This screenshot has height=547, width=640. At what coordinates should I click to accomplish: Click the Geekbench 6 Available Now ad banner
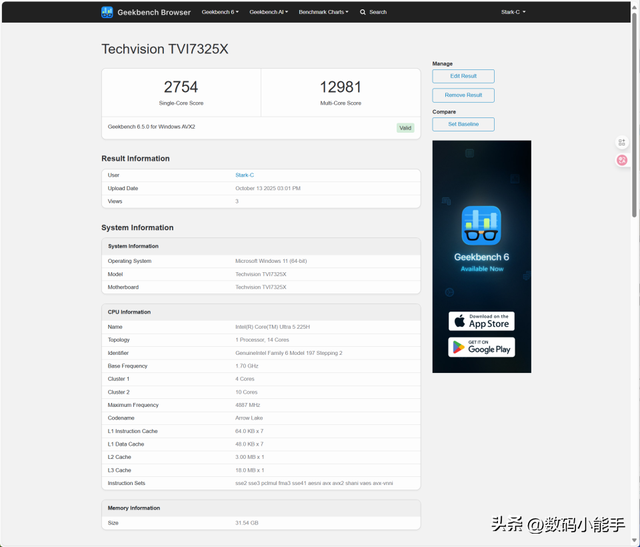[x=482, y=256]
